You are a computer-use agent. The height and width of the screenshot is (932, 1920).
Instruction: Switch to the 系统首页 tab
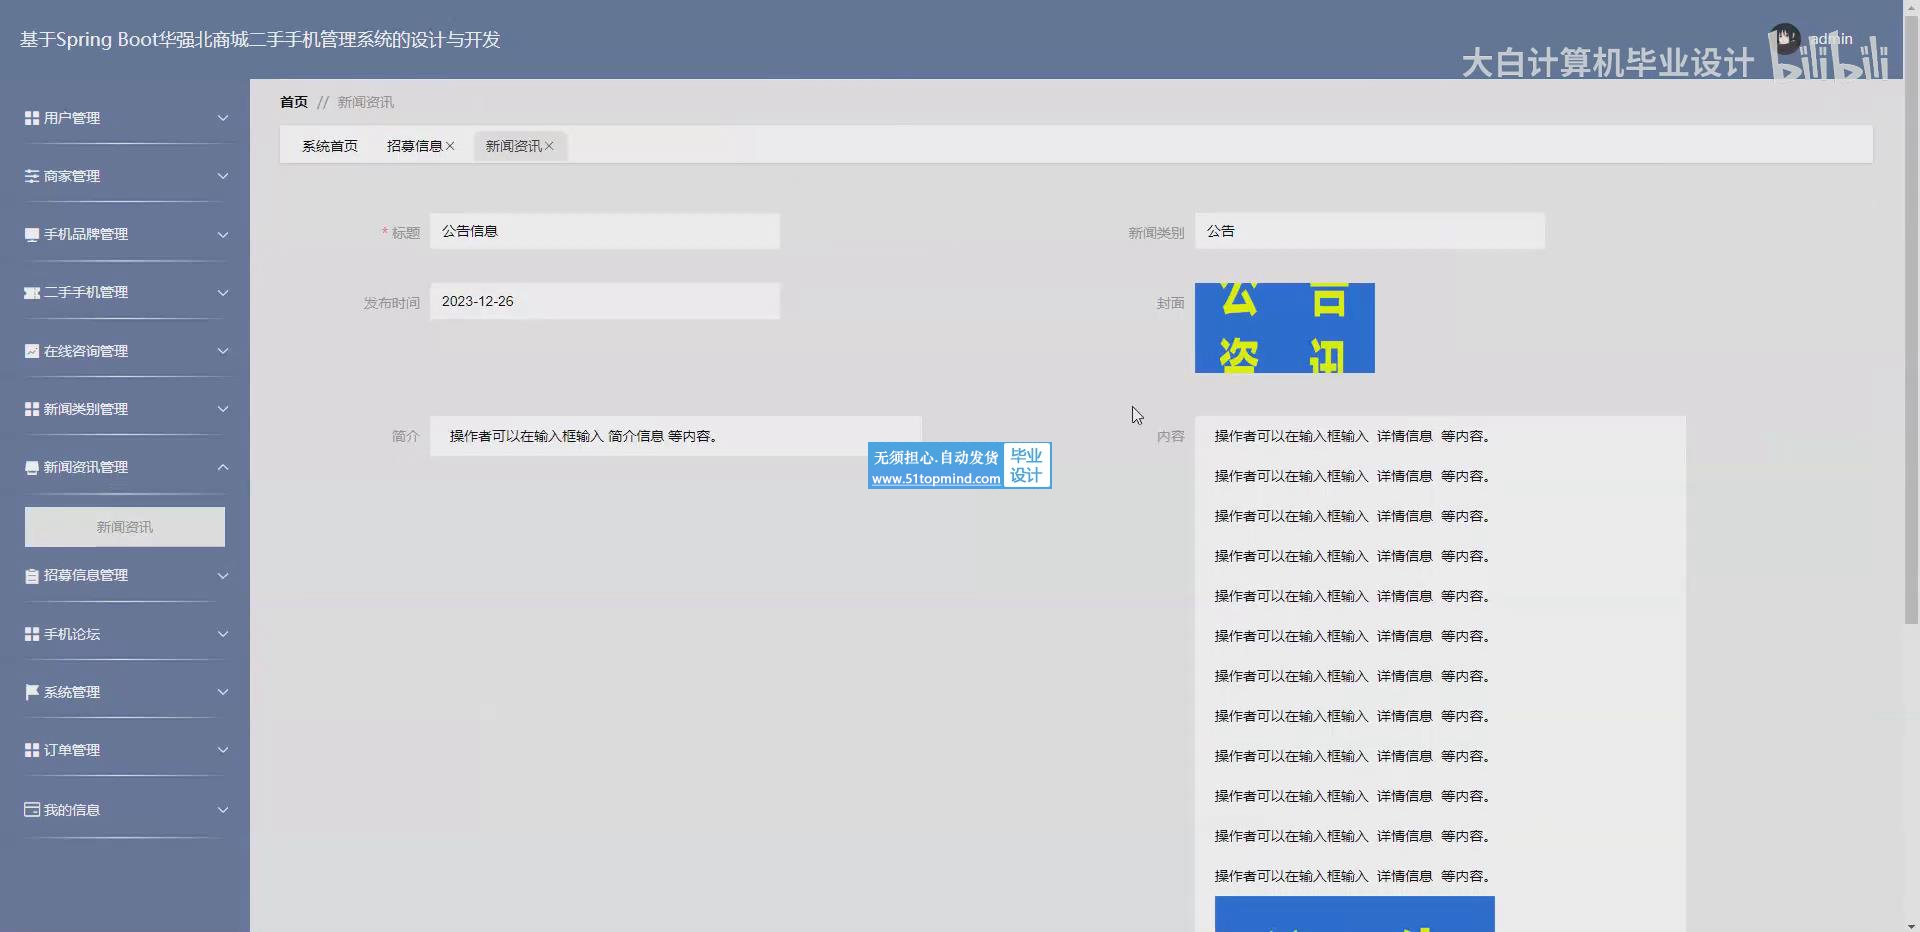click(x=330, y=146)
